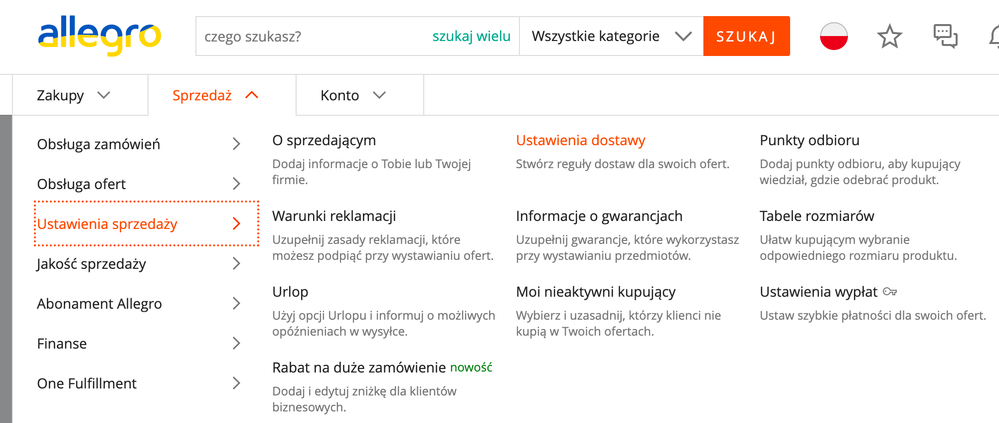Open 'One Fulfillment' submenu
The width and height of the screenshot is (999, 423).
pyautogui.click(x=140, y=384)
